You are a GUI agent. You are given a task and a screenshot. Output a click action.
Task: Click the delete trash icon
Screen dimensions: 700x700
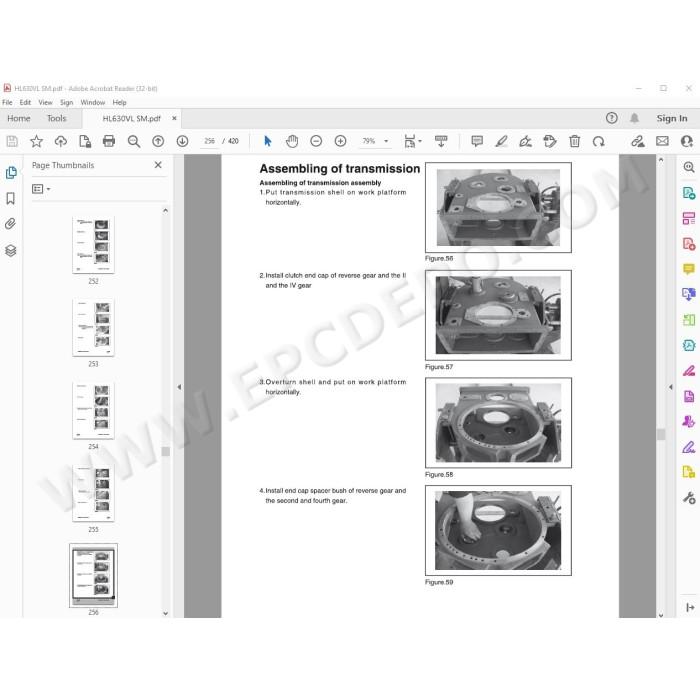point(575,142)
